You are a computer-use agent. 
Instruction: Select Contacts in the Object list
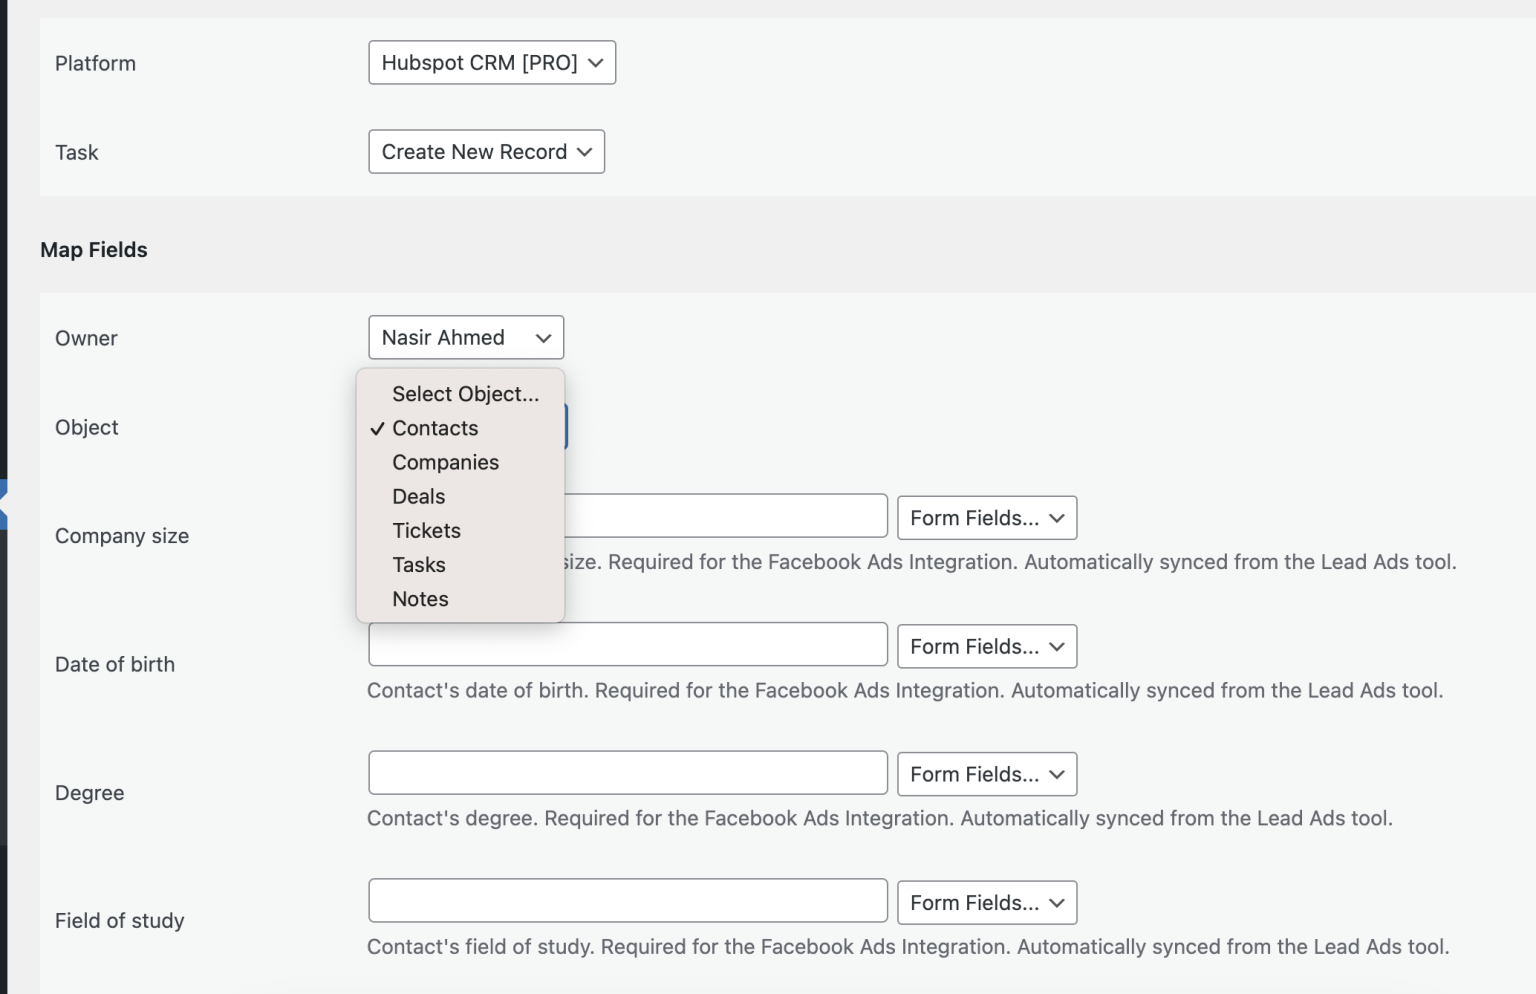point(435,428)
